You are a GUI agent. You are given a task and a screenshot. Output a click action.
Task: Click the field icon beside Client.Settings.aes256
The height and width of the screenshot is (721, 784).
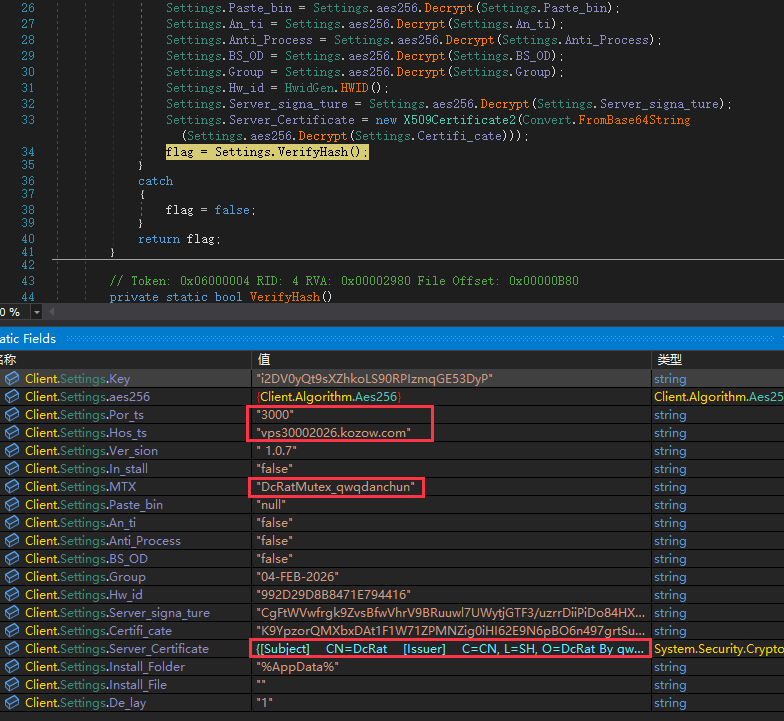pos(12,396)
